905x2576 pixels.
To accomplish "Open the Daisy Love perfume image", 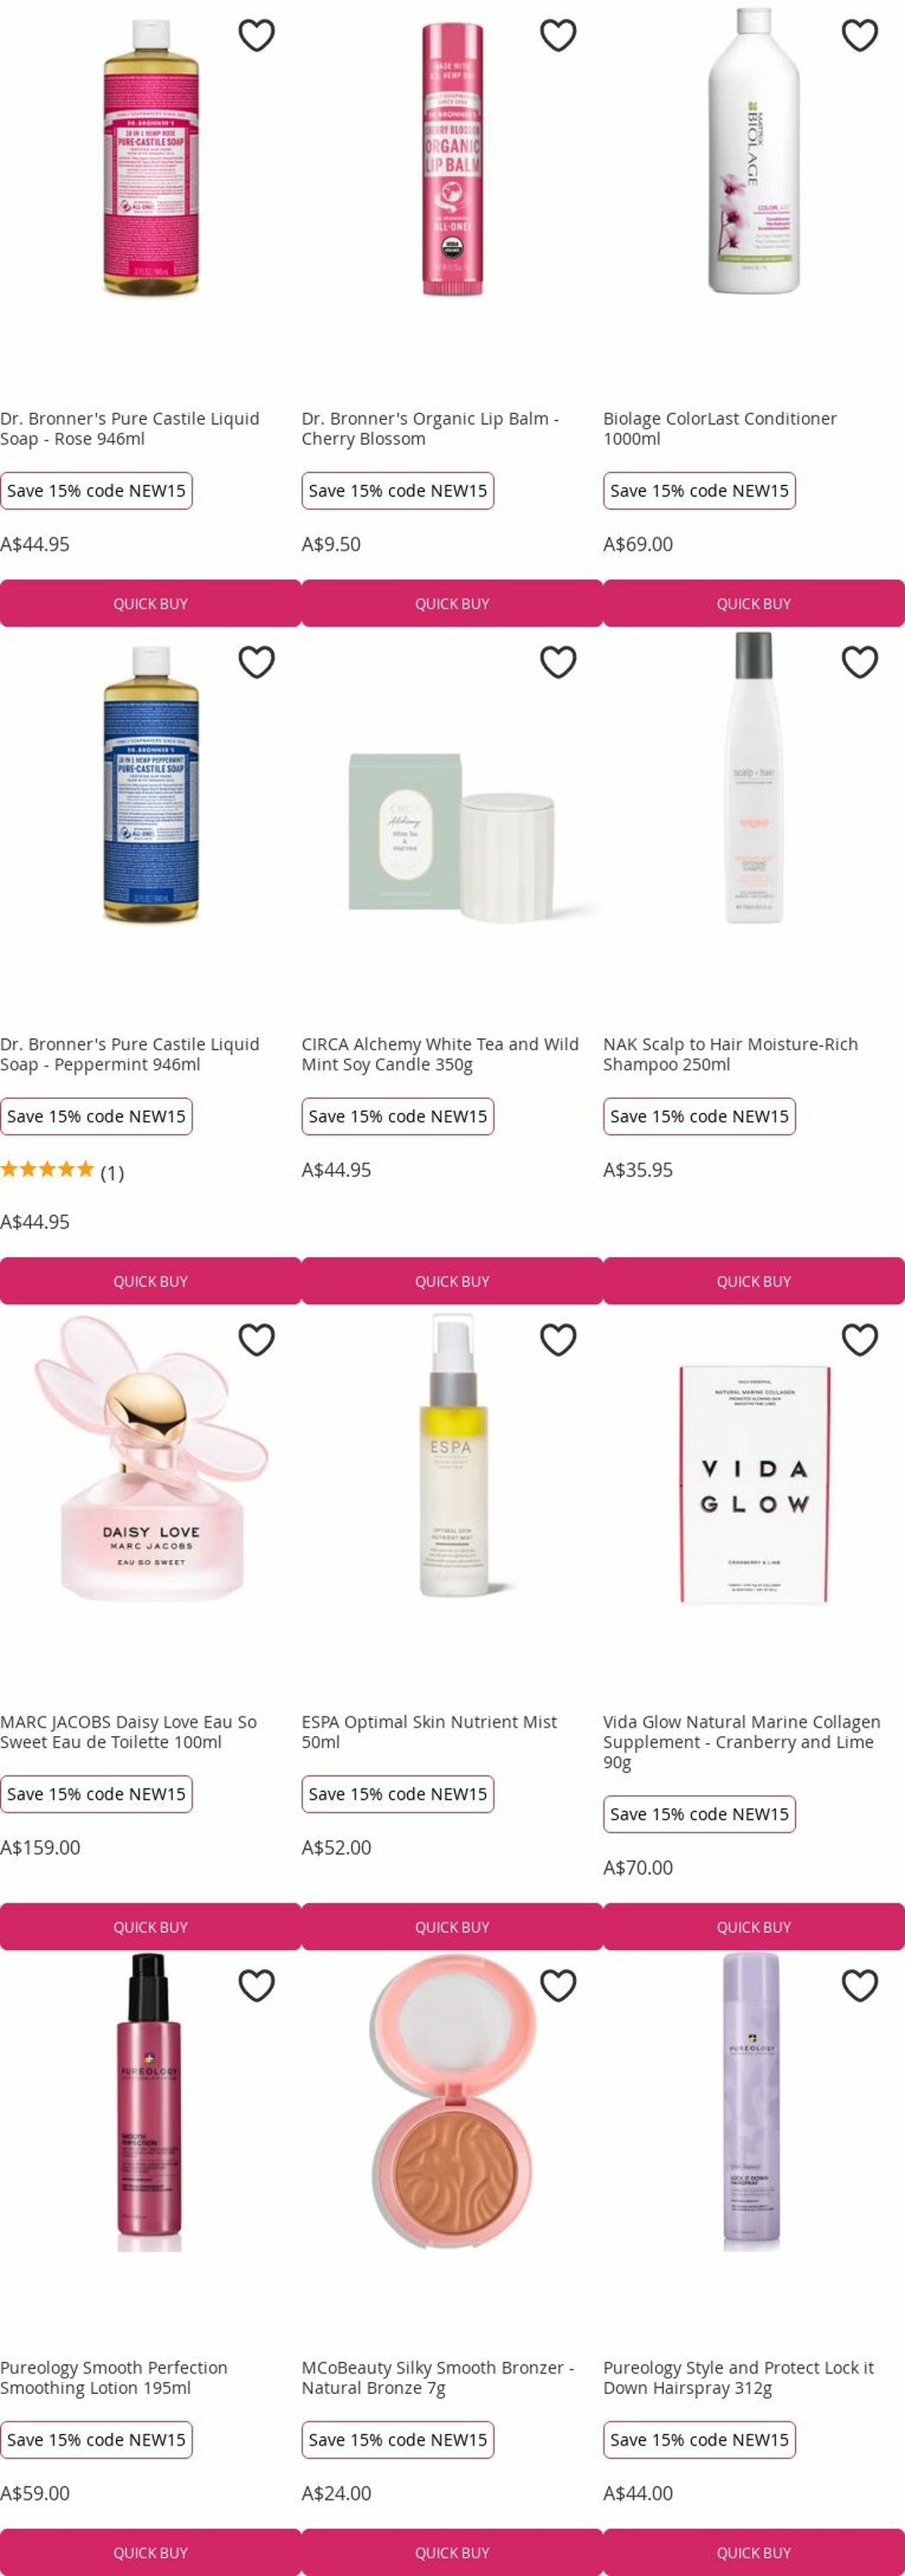I will coord(150,1460).
